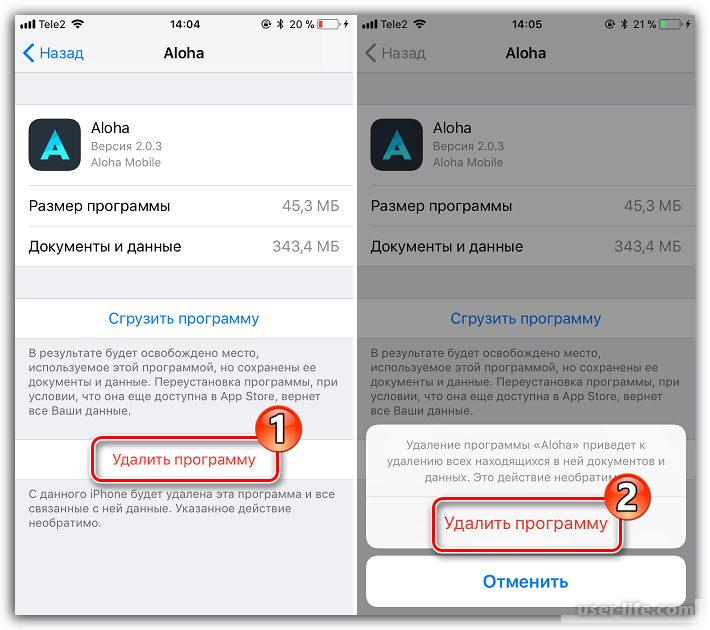Offload app via Сгрузить программу on left
Screen dimensions: 710x630
coord(184,318)
